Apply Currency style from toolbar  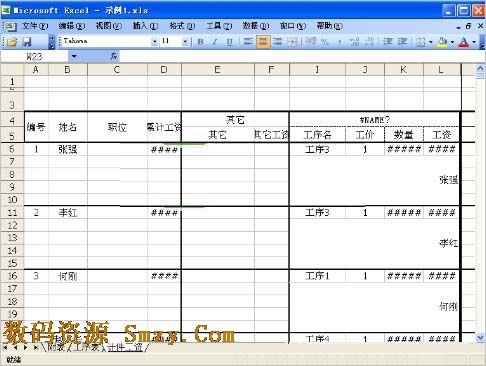click(311, 42)
